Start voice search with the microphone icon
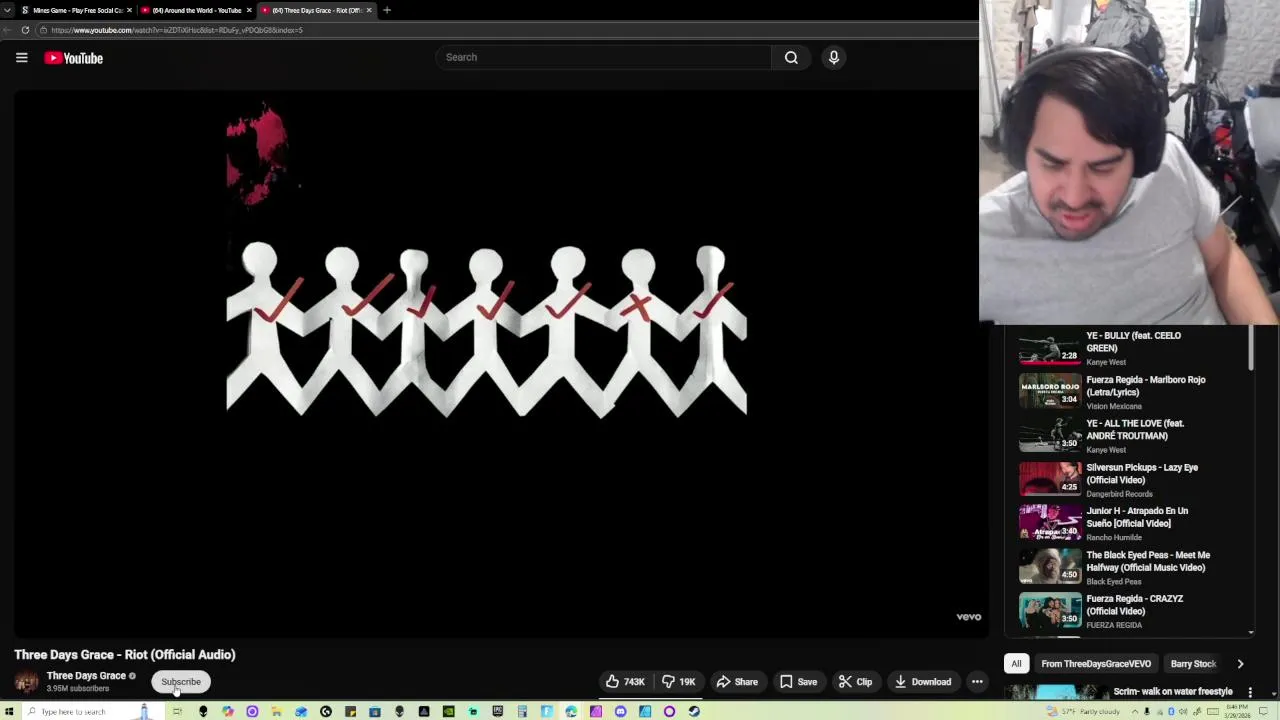Screen dimensions: 1280x720 [833, 57]
